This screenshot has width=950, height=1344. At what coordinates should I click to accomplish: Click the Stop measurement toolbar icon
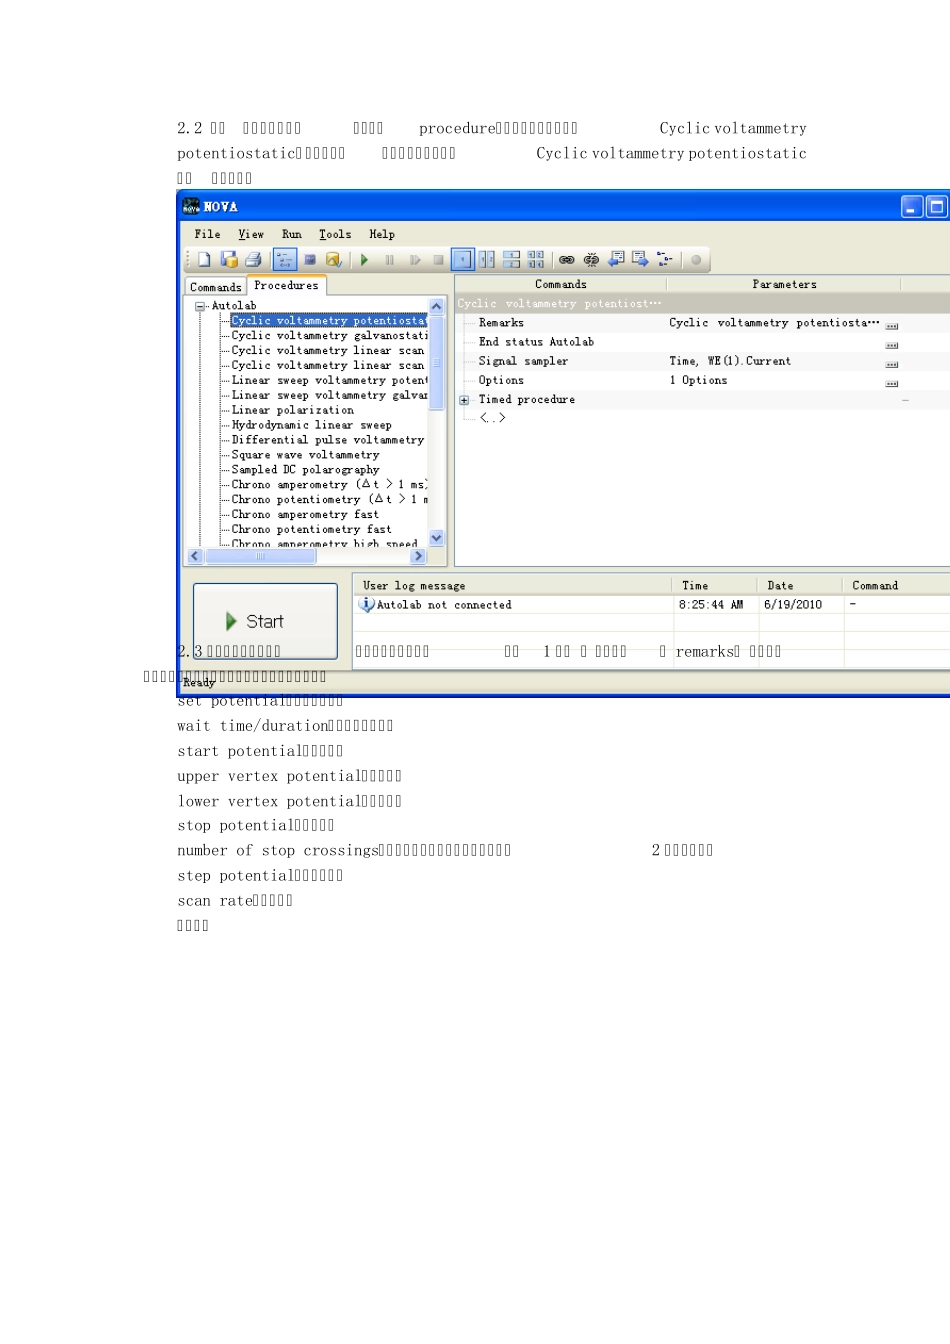click(x=438, y=260)
